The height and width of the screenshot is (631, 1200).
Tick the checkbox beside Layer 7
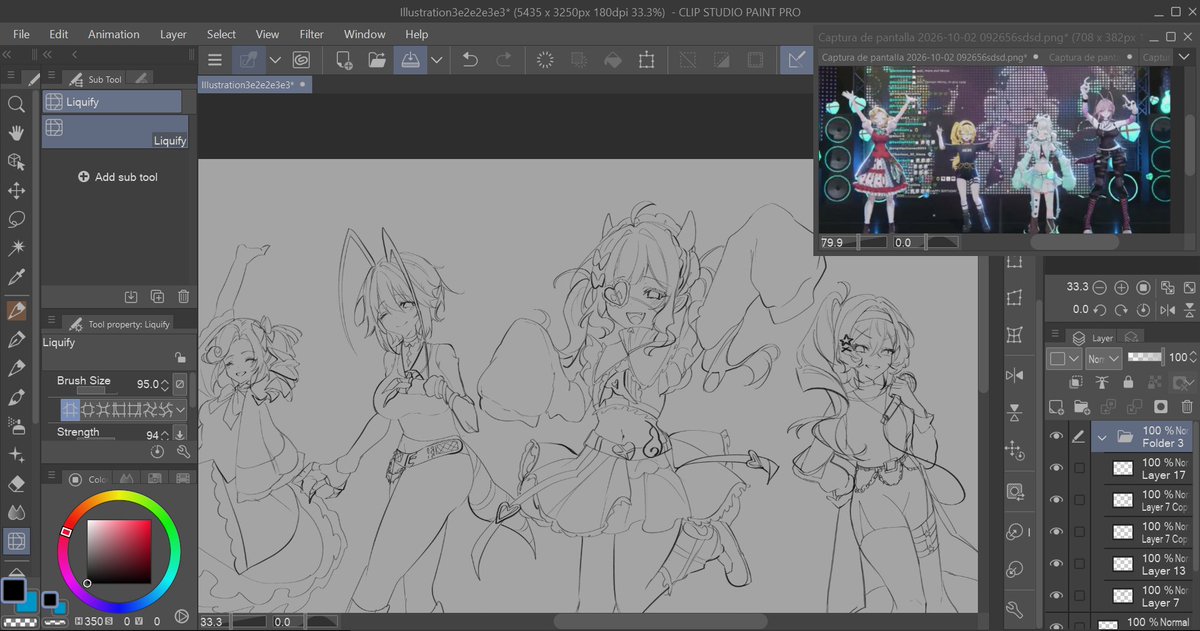(x=1079, y=596)
